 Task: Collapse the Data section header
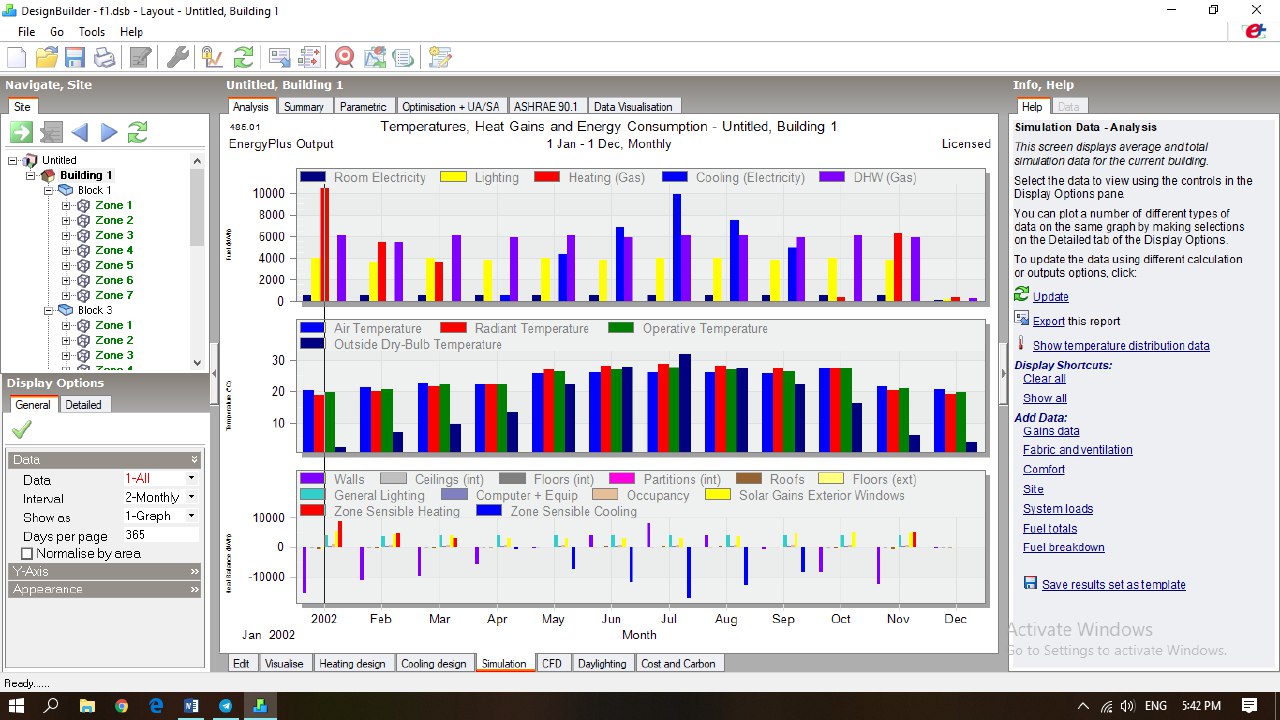105,460
